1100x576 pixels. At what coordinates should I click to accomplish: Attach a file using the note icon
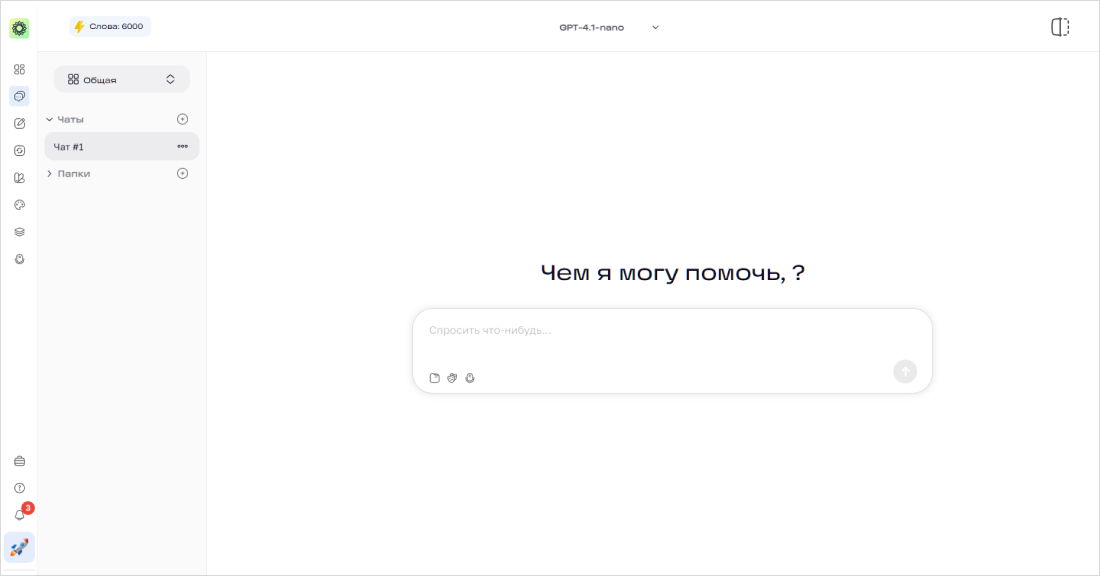[434, 378]
